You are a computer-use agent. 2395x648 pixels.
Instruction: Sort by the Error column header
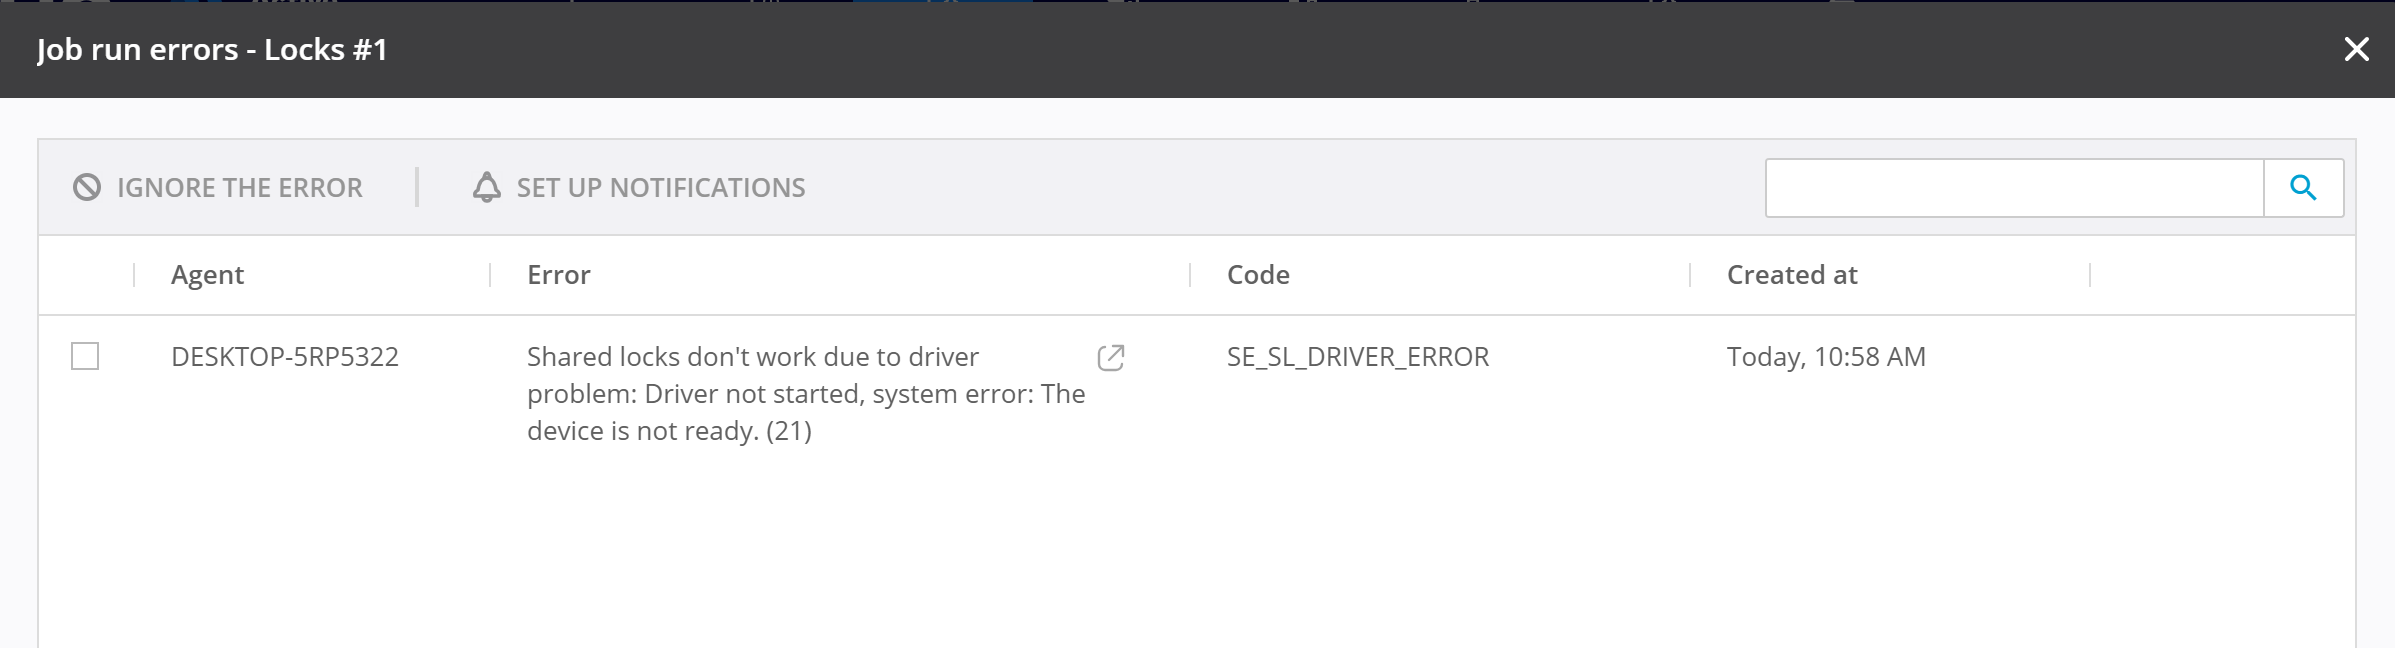[x=558, y=275]
